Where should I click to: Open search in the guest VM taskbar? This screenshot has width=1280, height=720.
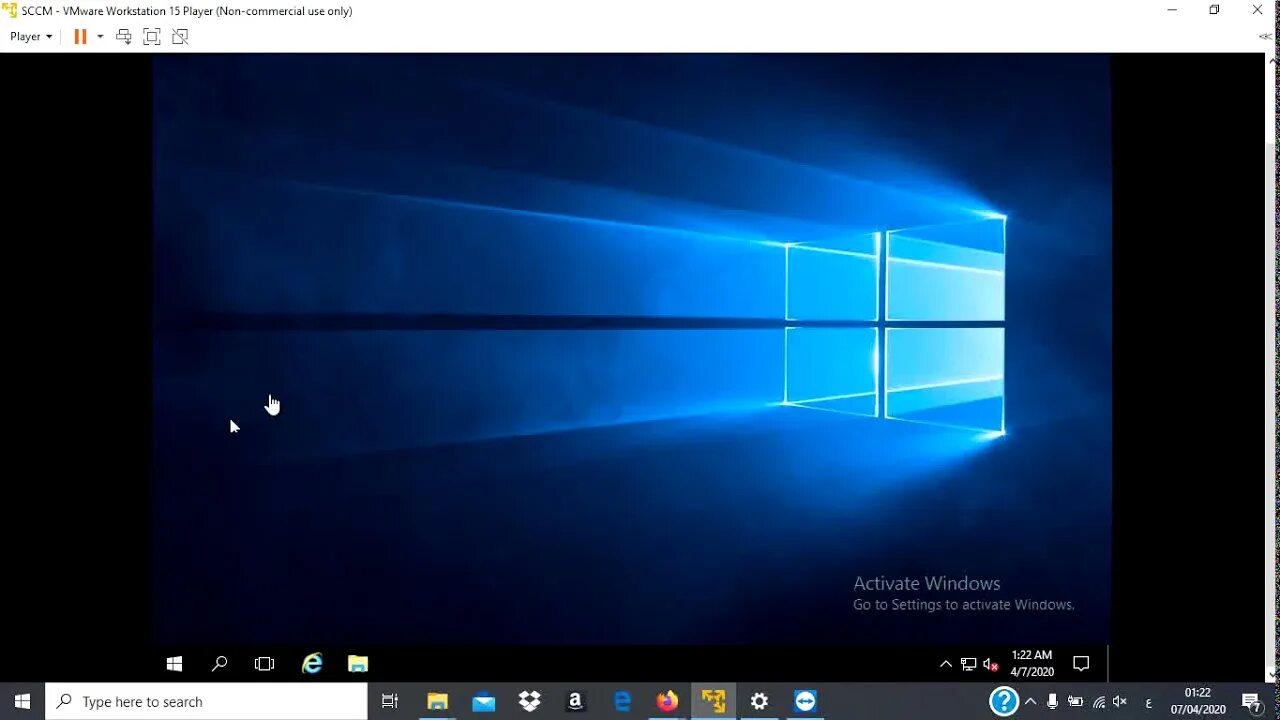tap(219, 663)
